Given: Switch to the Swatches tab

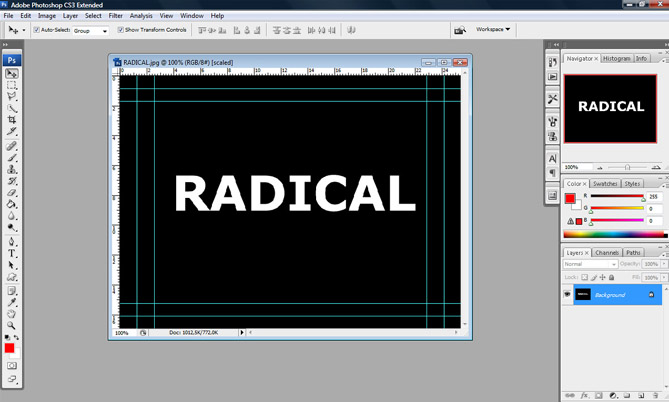Looking at the screenshot, I should tap(605, 184).
